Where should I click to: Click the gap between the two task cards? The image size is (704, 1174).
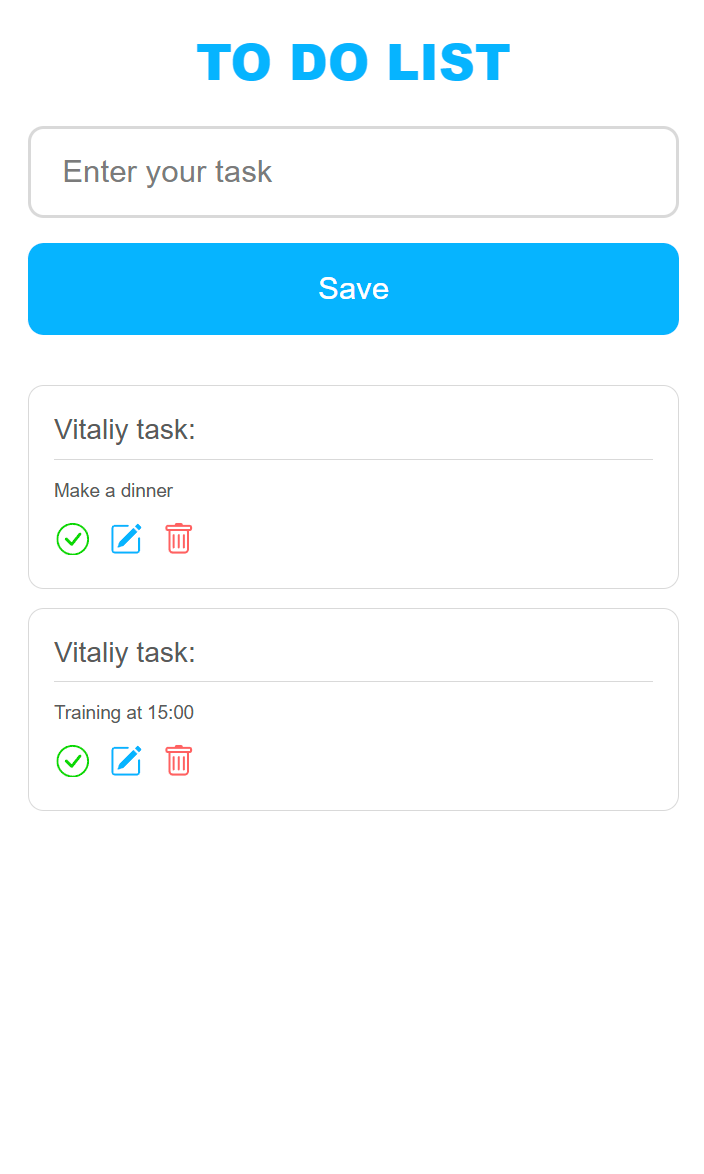click(353, 599)
